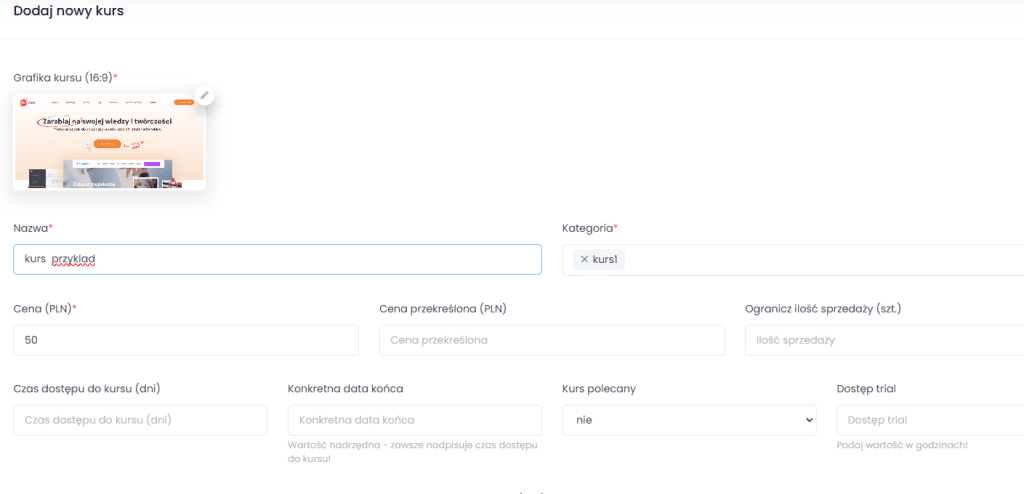
Task: Click the "Kurs polecany" label text
Action: click(x=599, y=388)
